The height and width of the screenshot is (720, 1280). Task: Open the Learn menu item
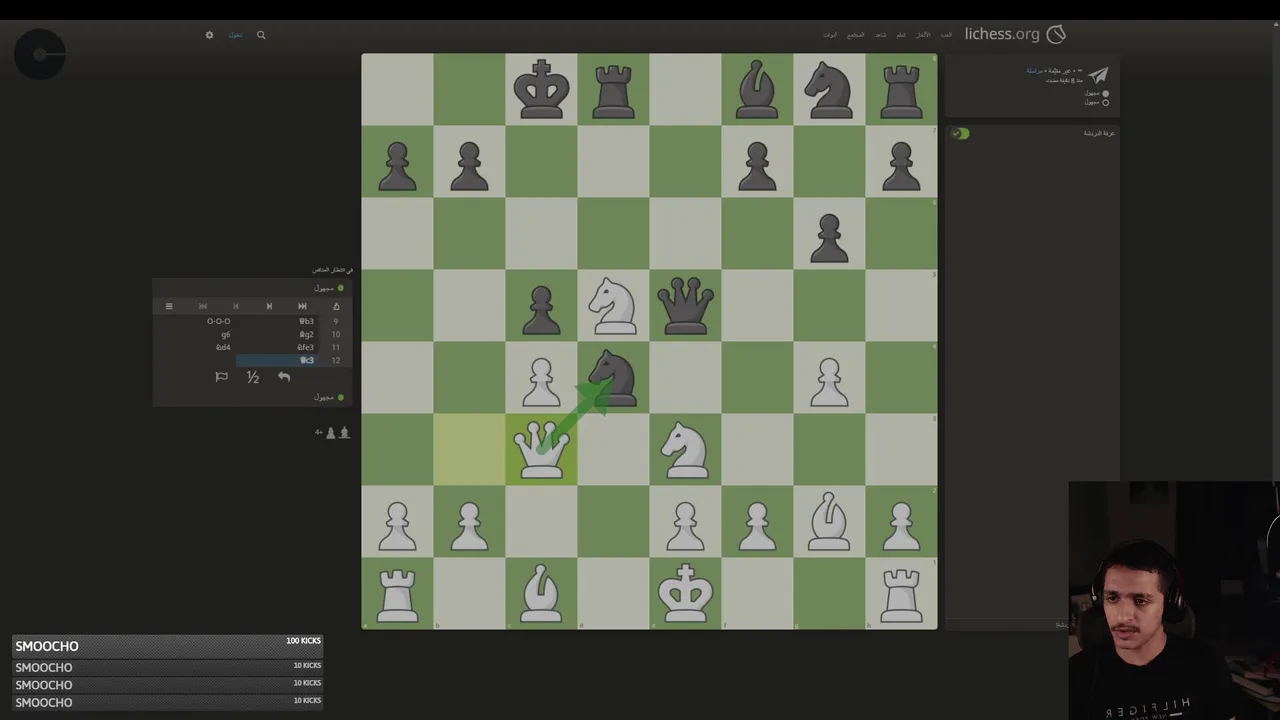pos(901,35)
